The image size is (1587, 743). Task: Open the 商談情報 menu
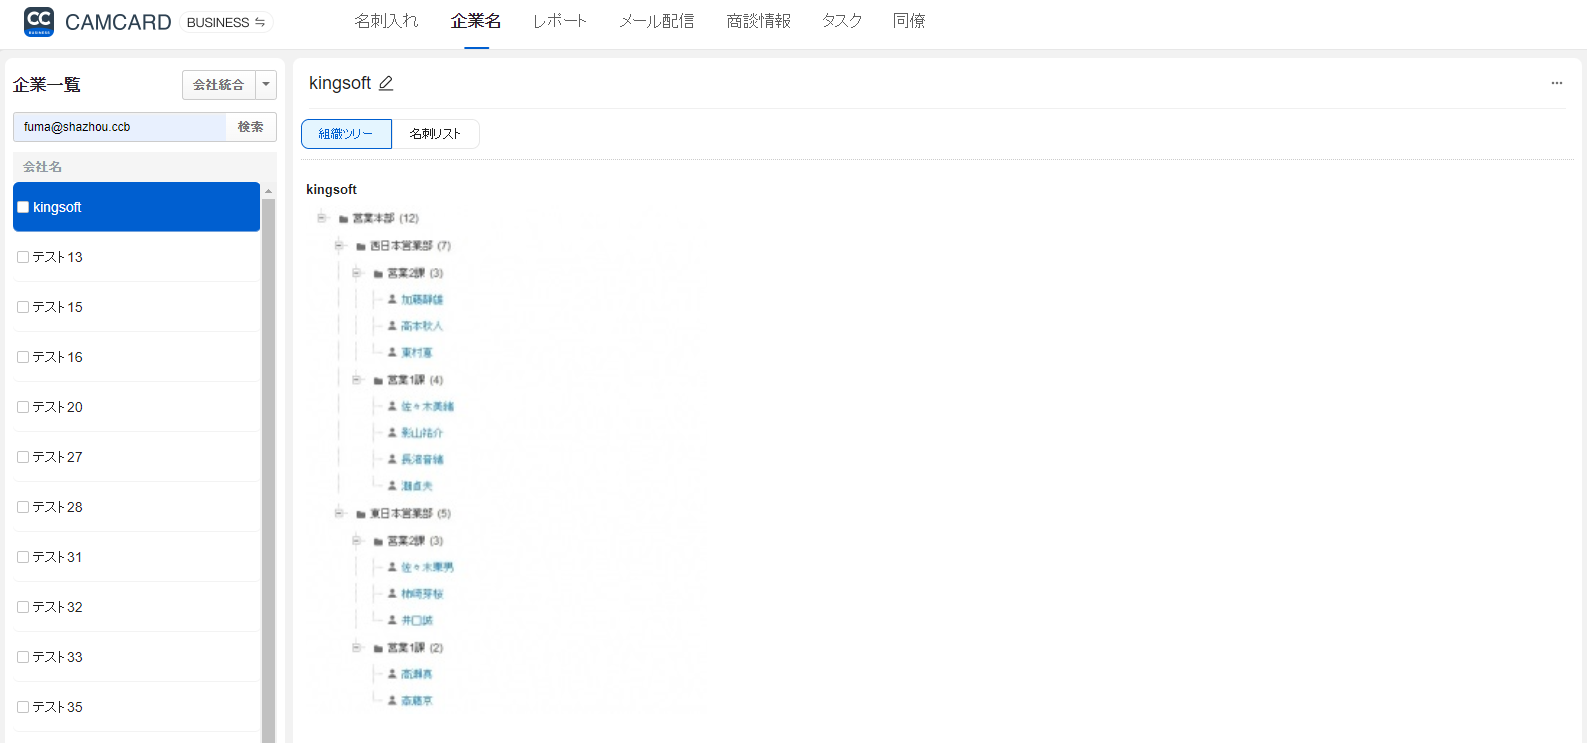tap(759, 21)
